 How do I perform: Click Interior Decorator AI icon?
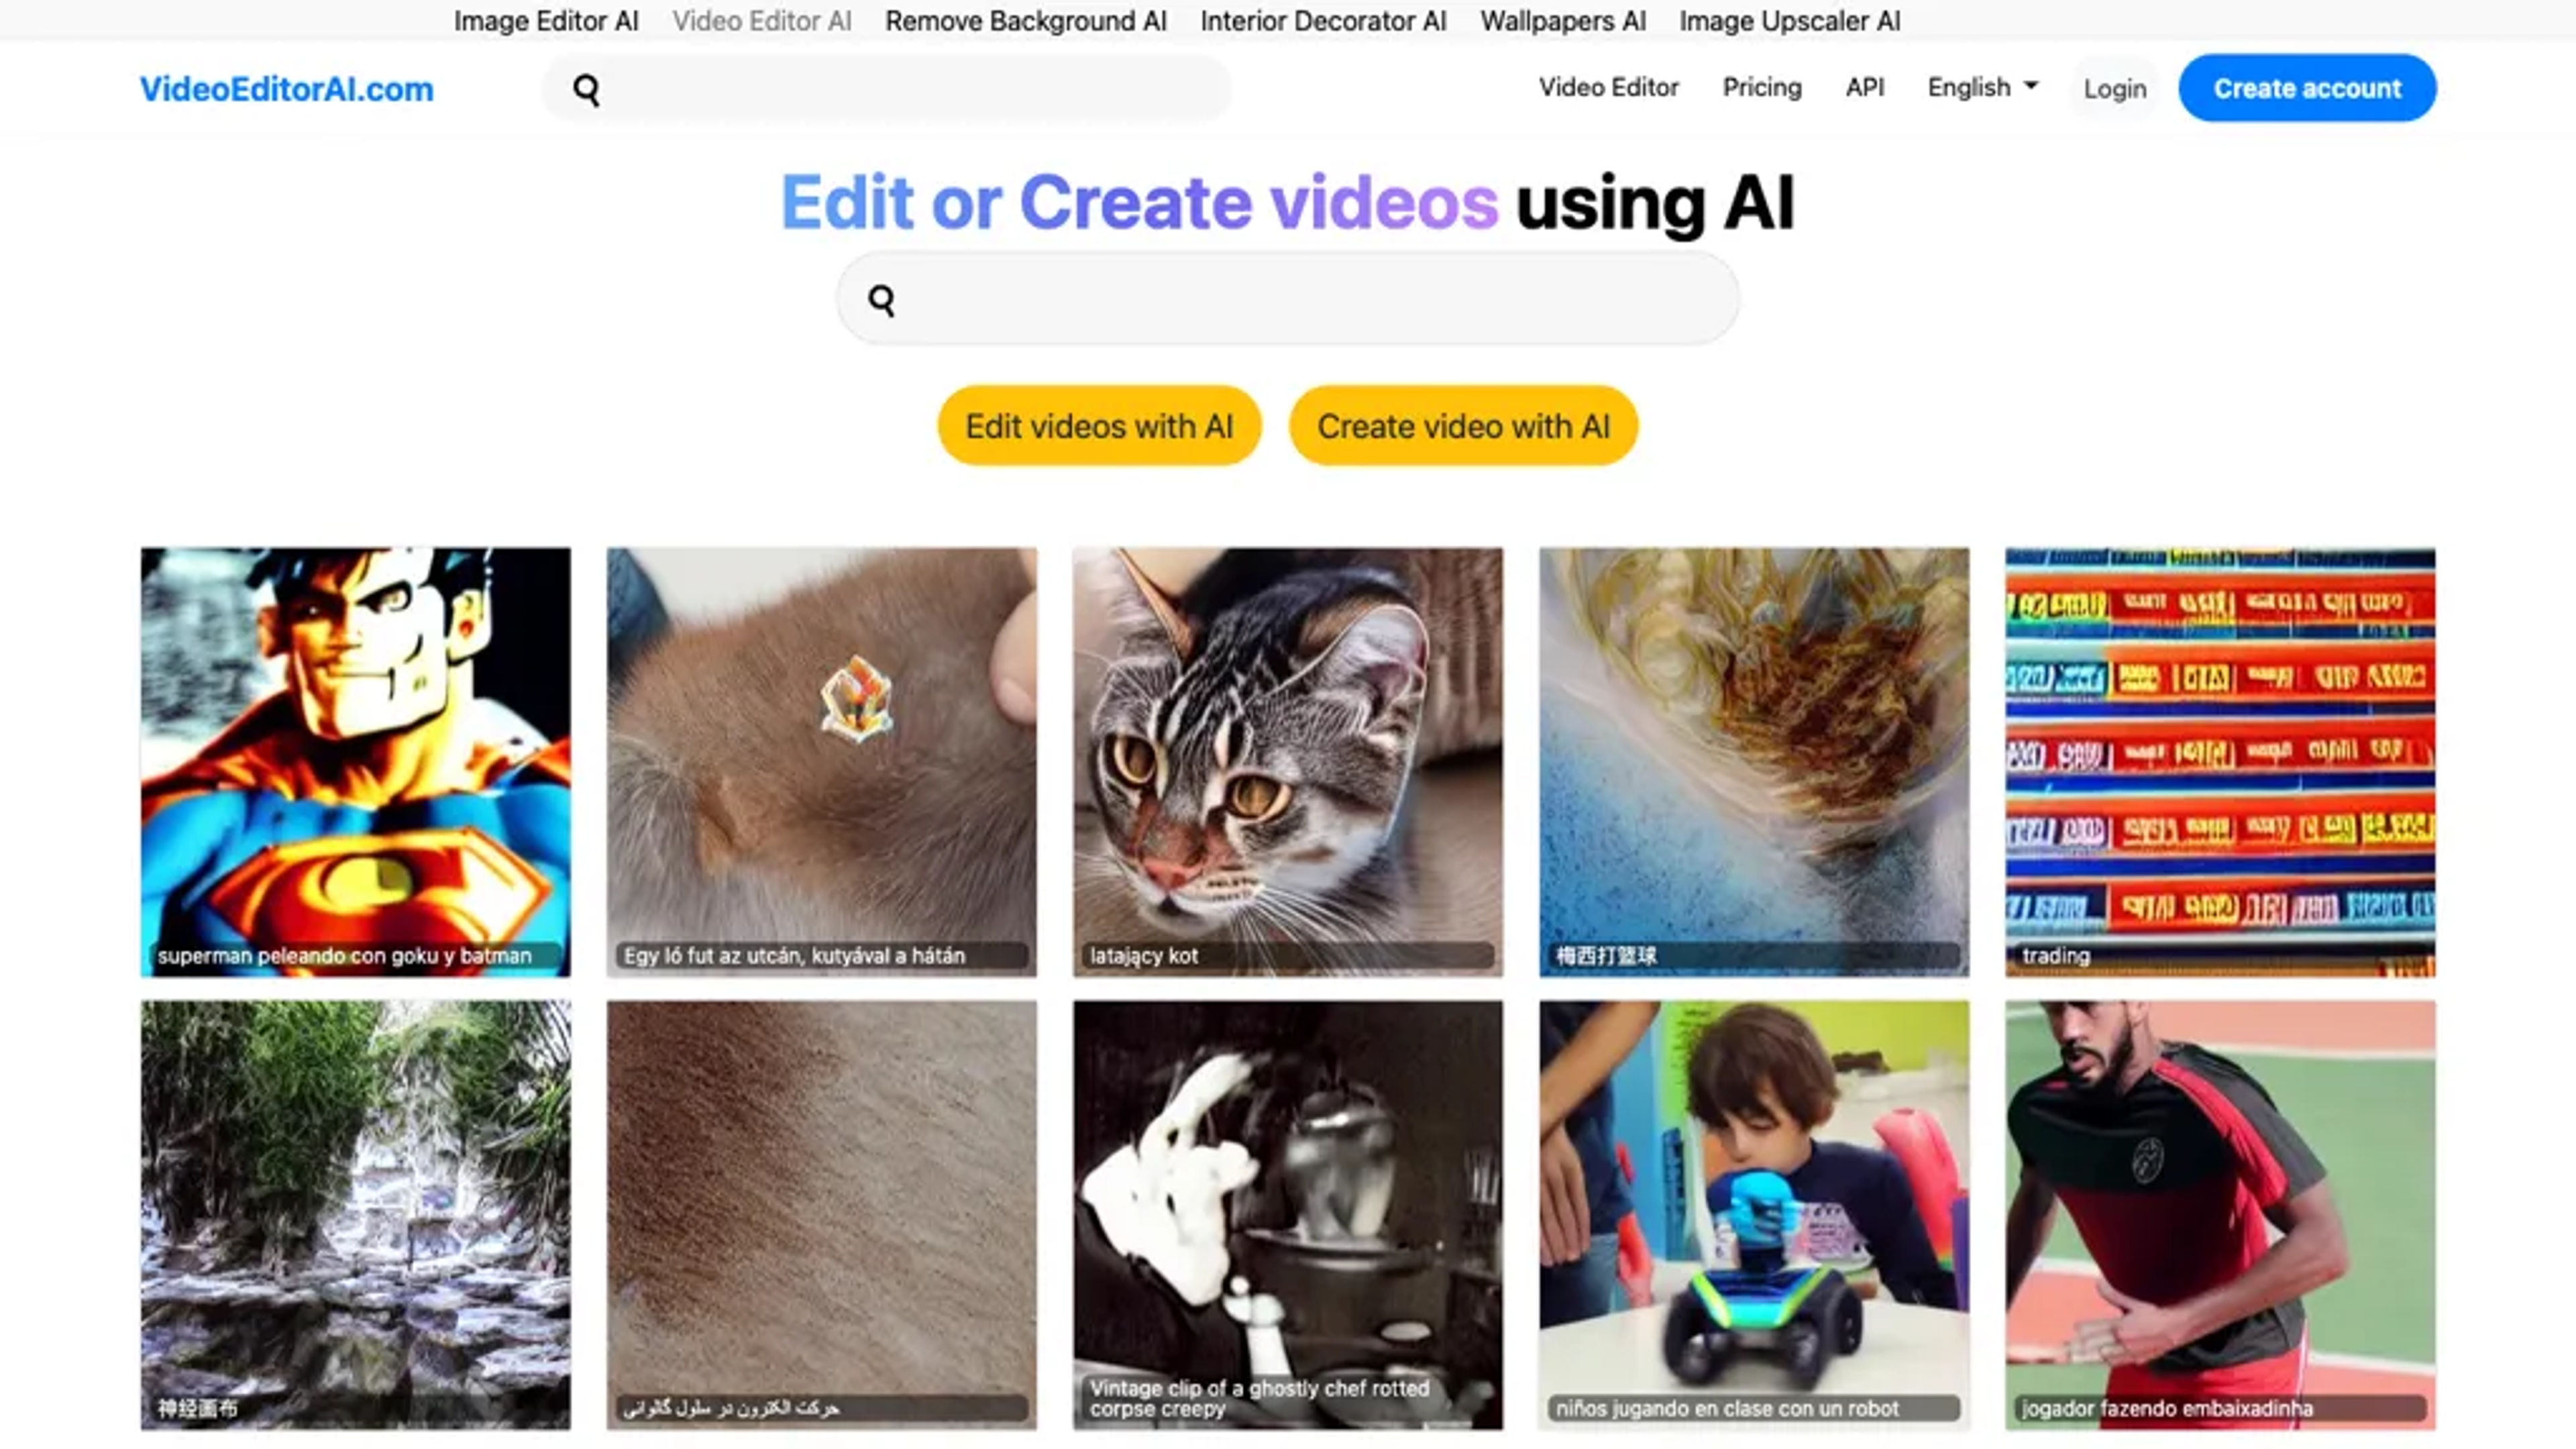tap(1324, 19)
